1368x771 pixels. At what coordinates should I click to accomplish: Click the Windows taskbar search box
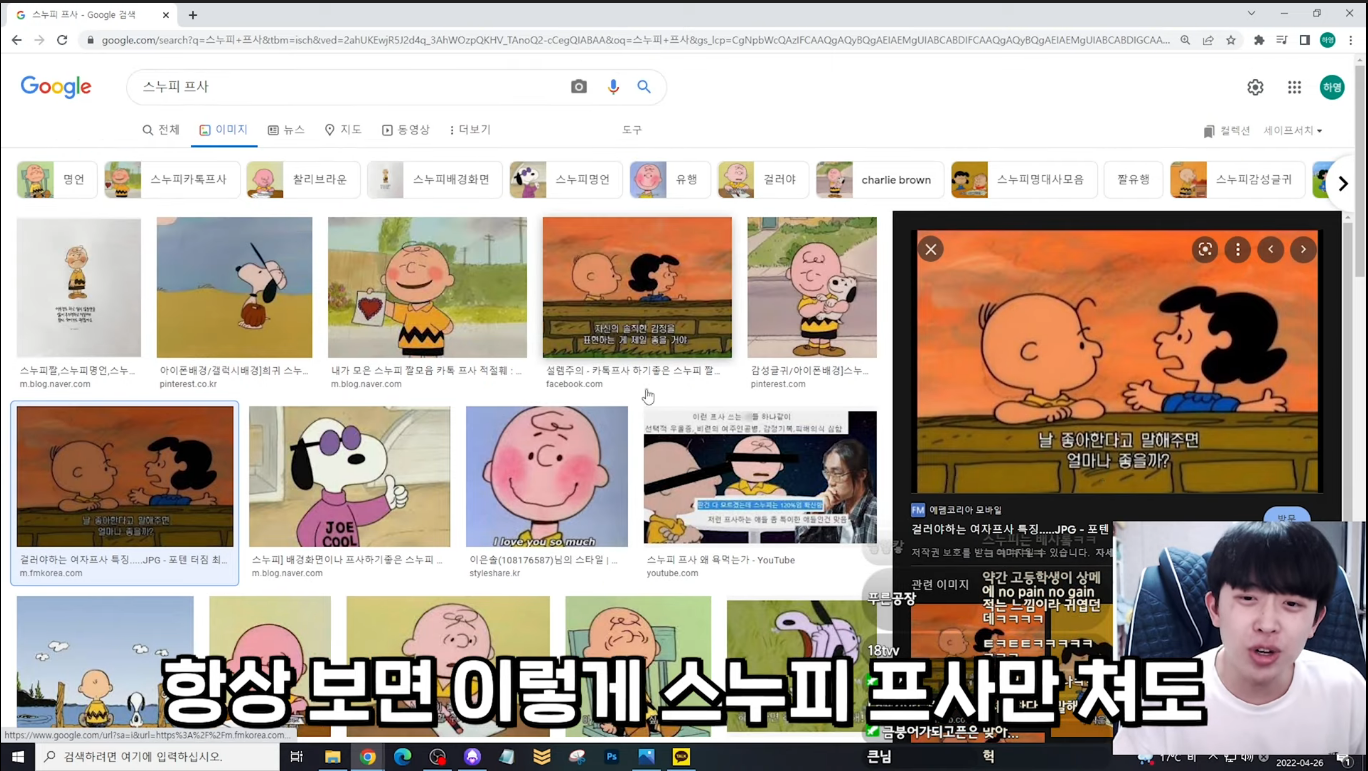pos(160,757)
